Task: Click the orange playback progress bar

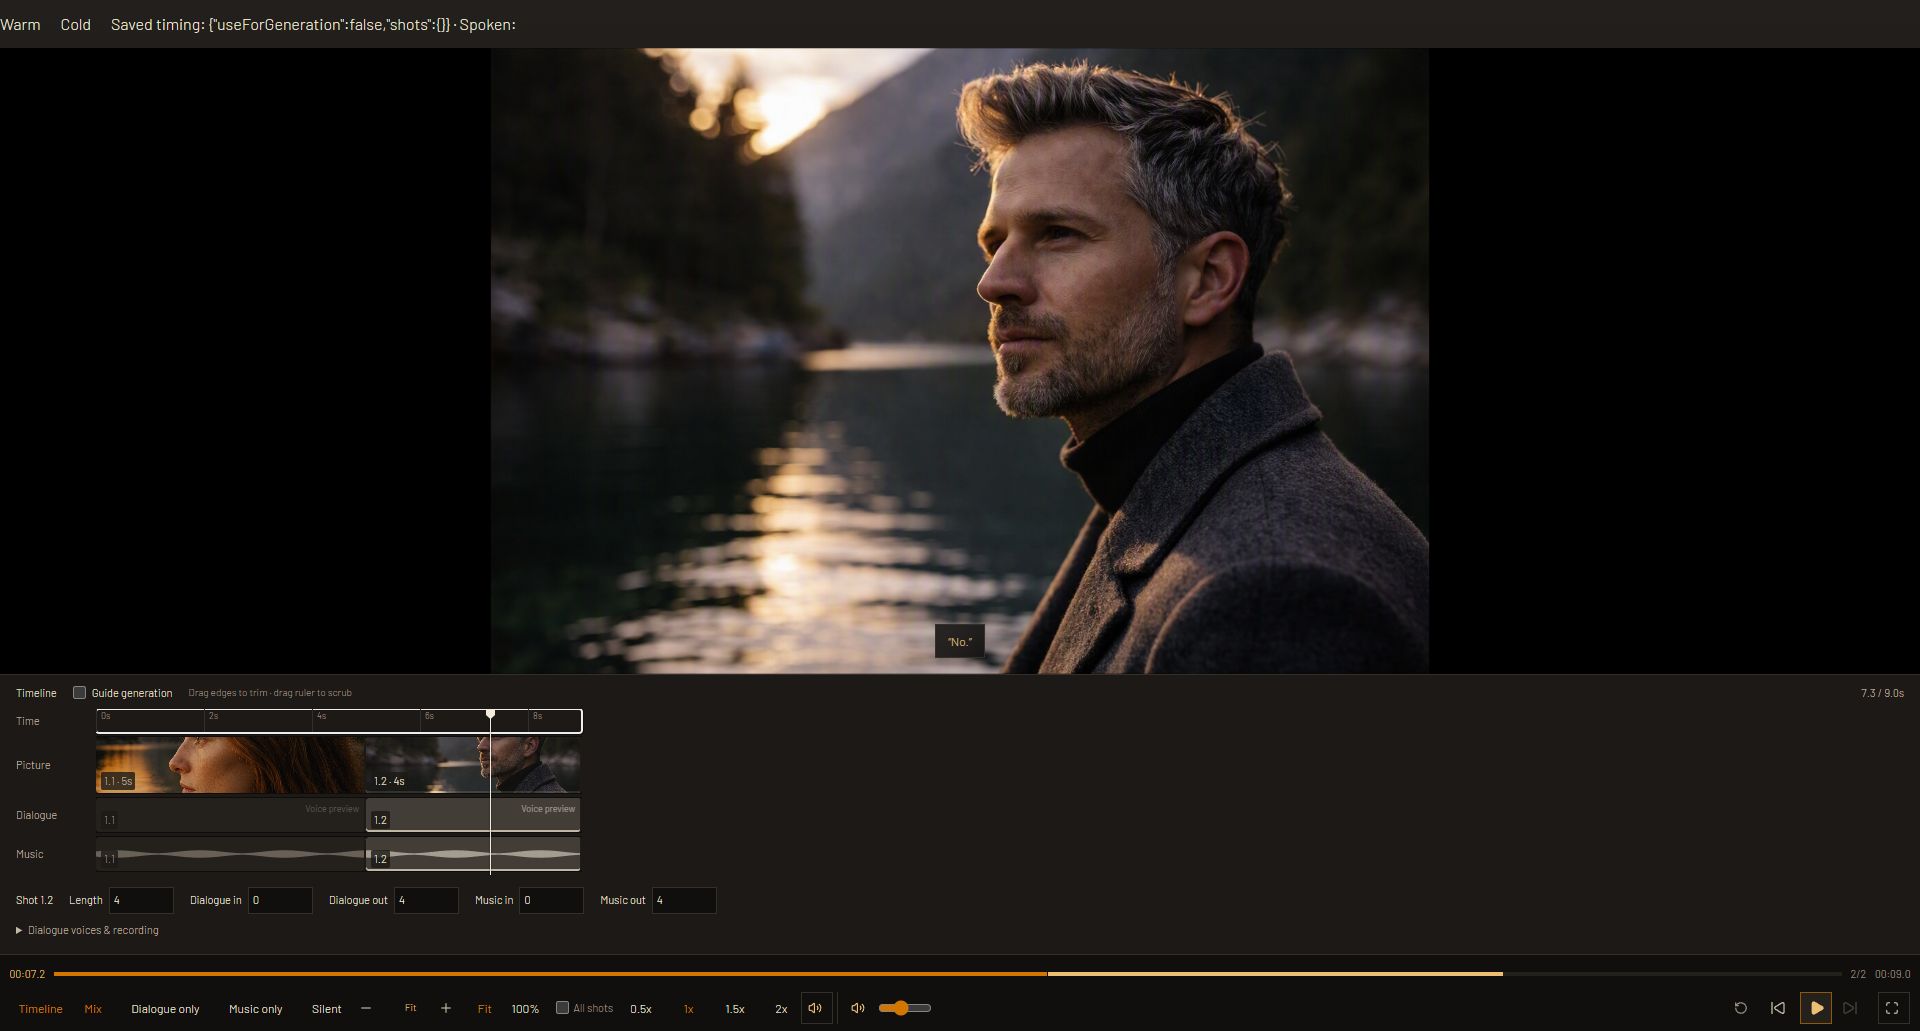Action: 550,974
